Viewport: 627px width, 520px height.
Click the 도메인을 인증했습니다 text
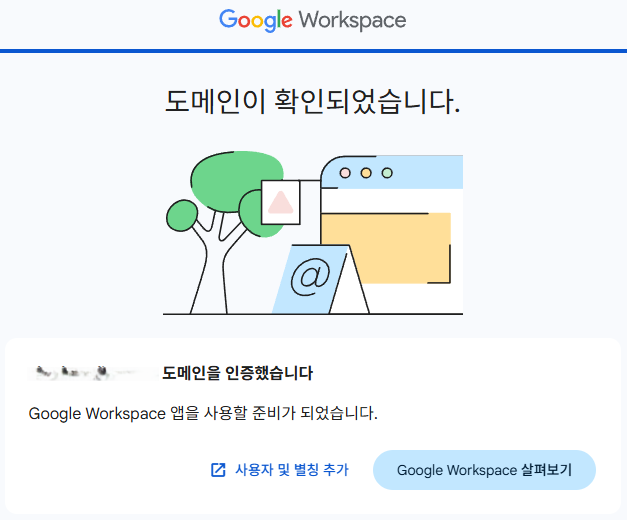(238, 373)
